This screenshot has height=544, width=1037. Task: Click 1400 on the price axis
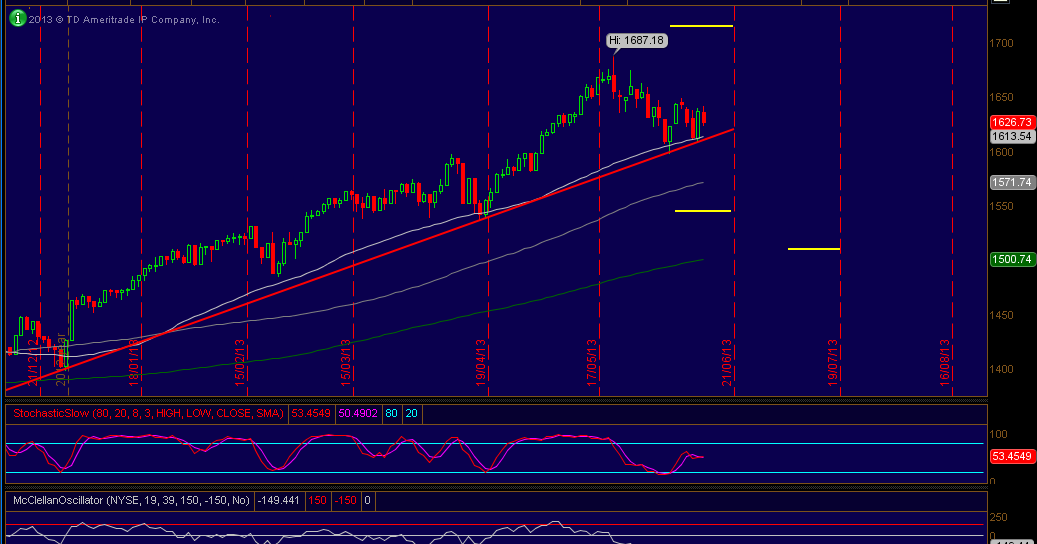pyautogui.click(x=1001, y=369)
